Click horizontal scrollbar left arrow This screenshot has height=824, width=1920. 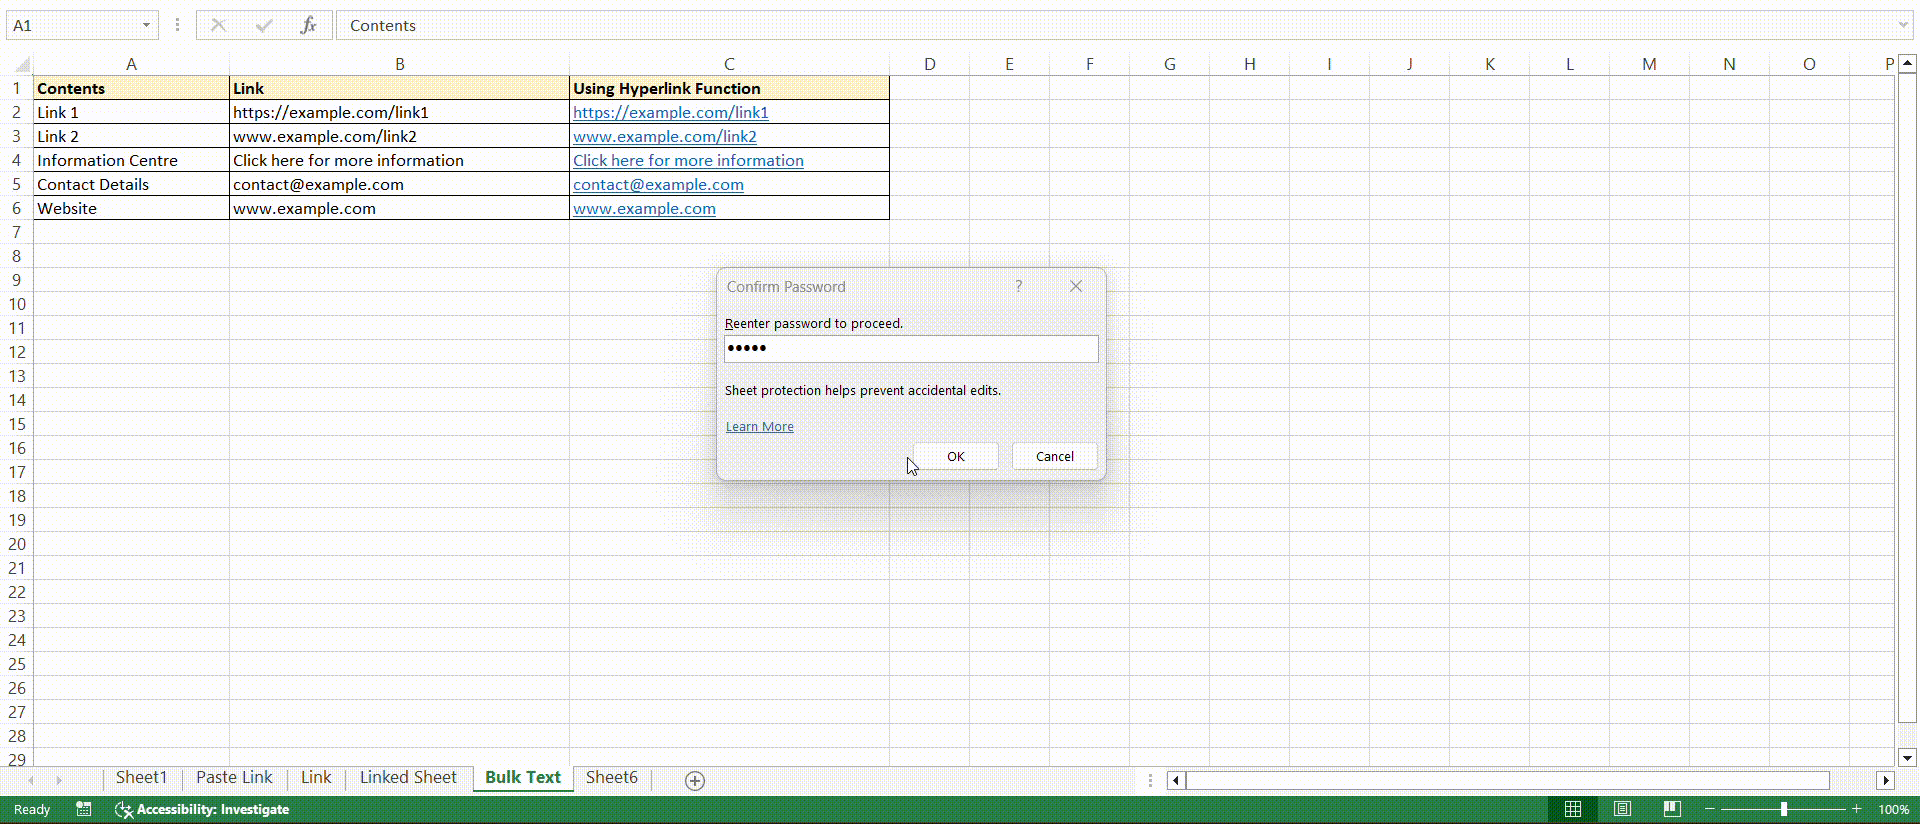pyautogui.click(x=1176, y=780)
